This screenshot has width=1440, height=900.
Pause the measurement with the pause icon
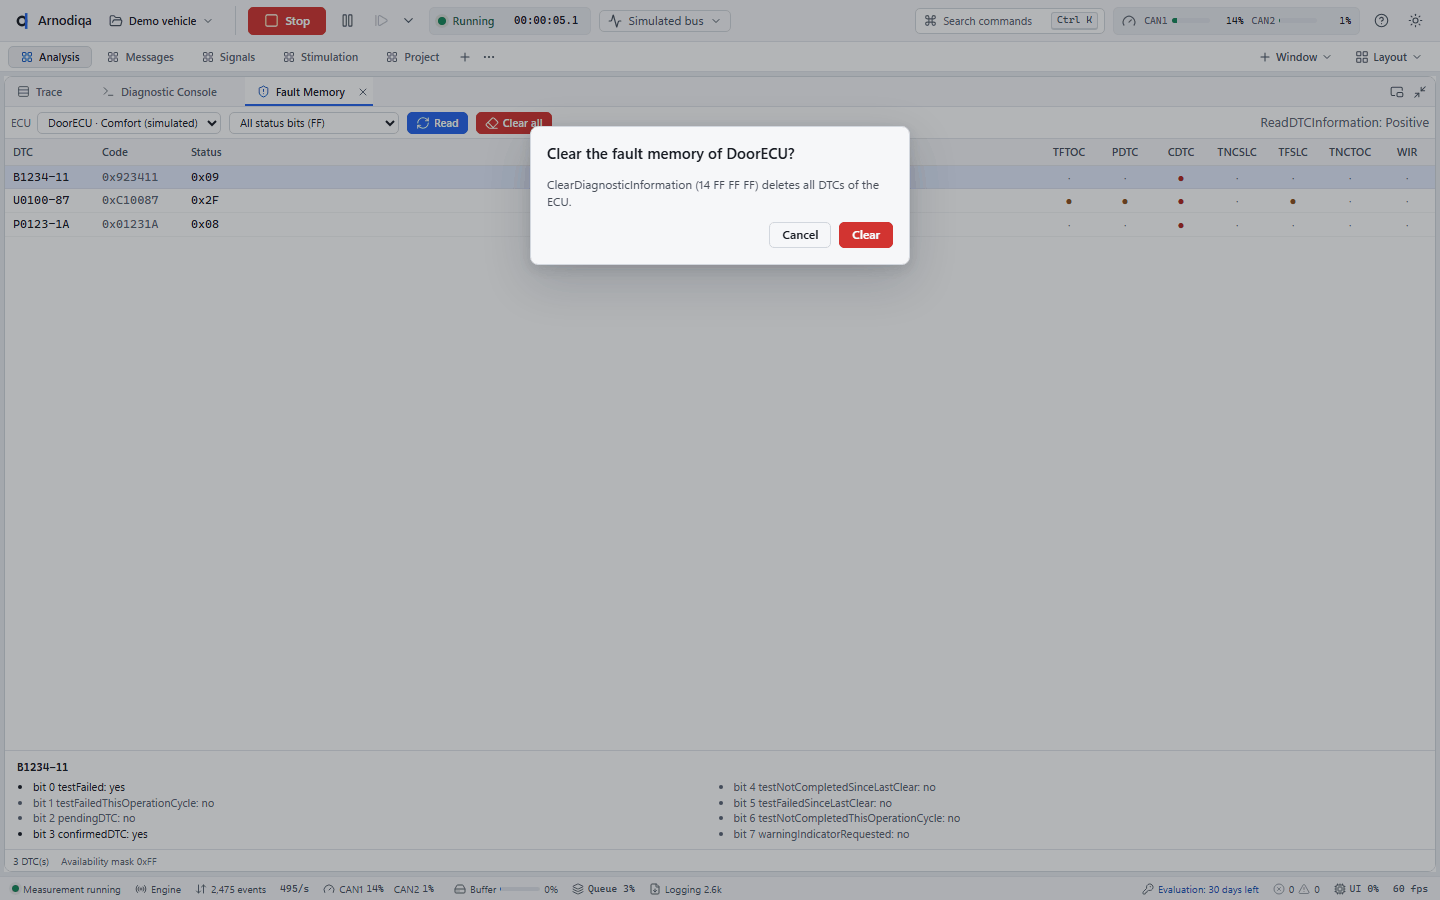347,21
